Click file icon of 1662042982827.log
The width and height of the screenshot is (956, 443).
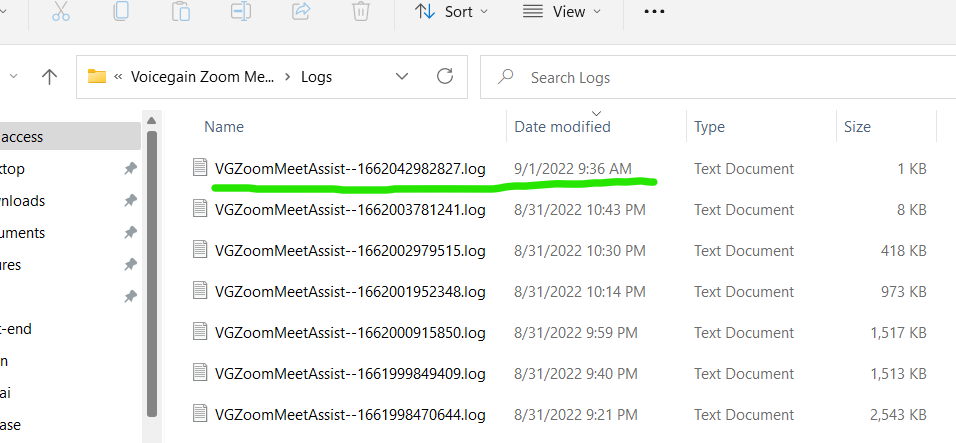pyautogui.click(x=200, y=167)
